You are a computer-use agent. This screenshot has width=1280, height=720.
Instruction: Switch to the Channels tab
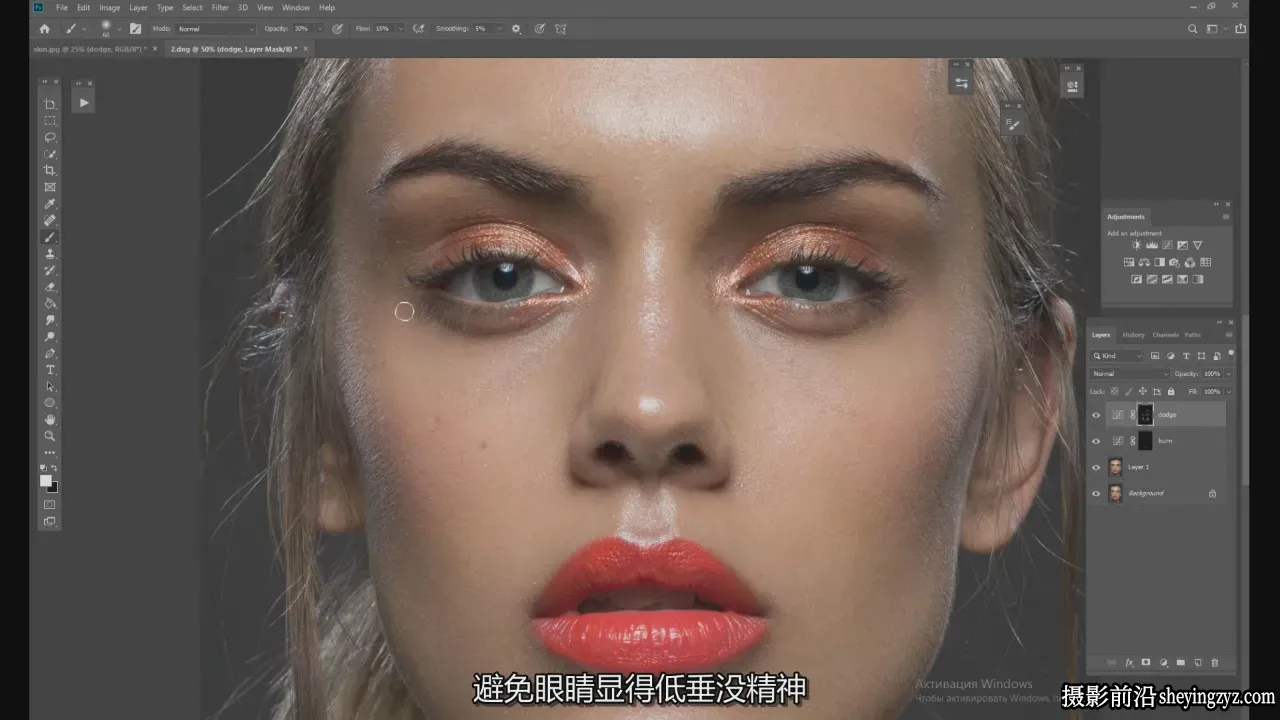point(1165,335)
